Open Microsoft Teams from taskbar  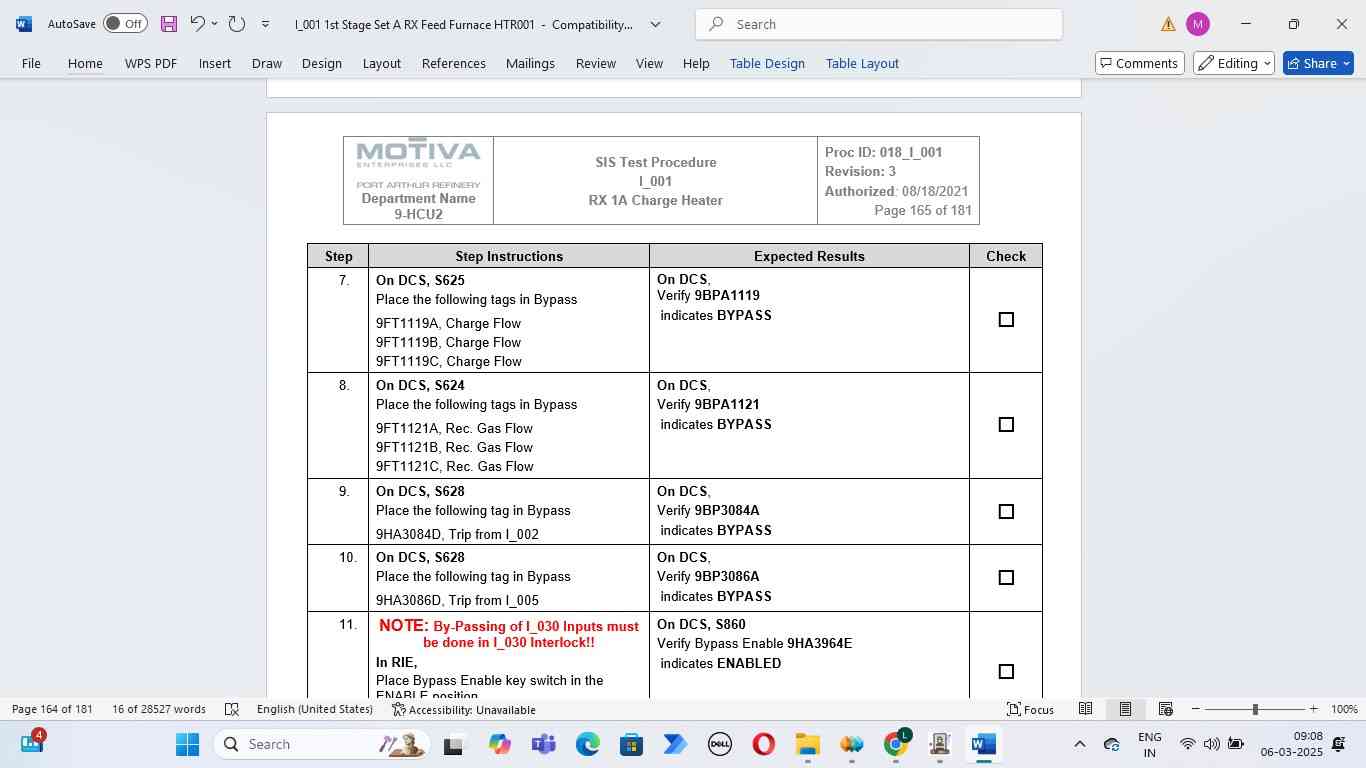(543, 744)
